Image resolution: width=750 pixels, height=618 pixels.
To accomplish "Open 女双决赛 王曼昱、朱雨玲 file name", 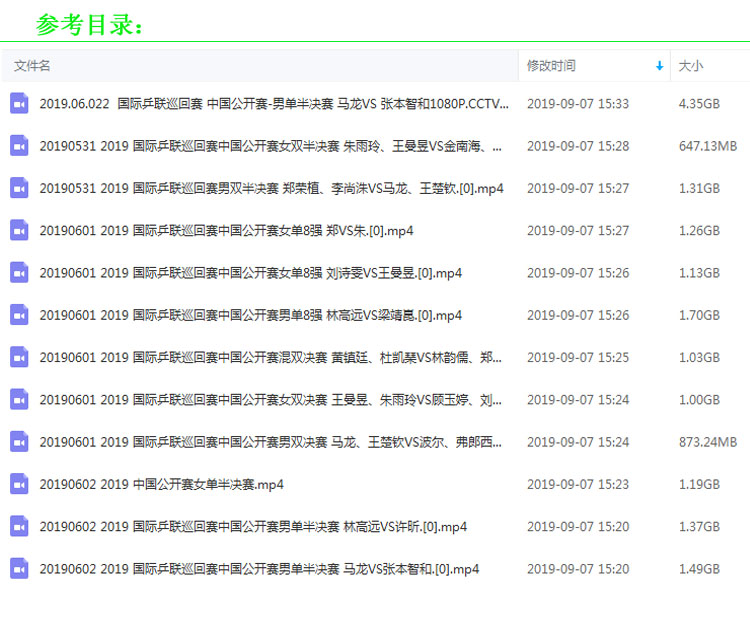I will (270, 400).
